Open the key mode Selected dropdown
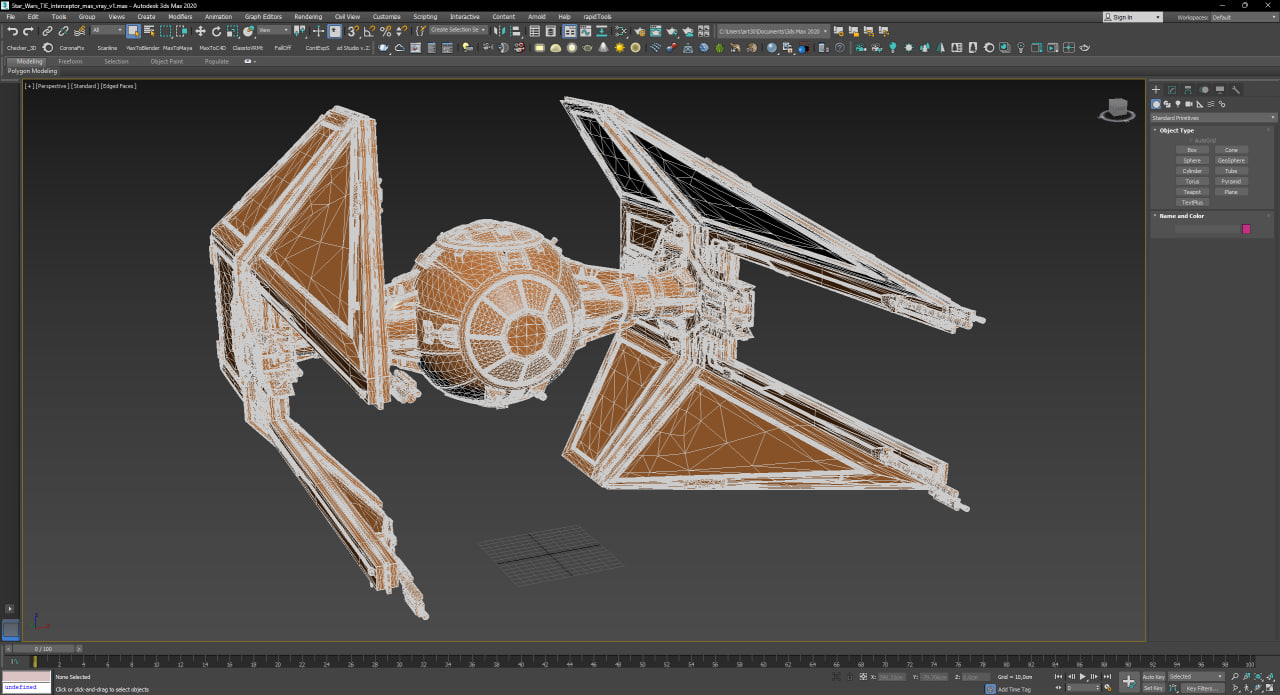 [1196, 677]
